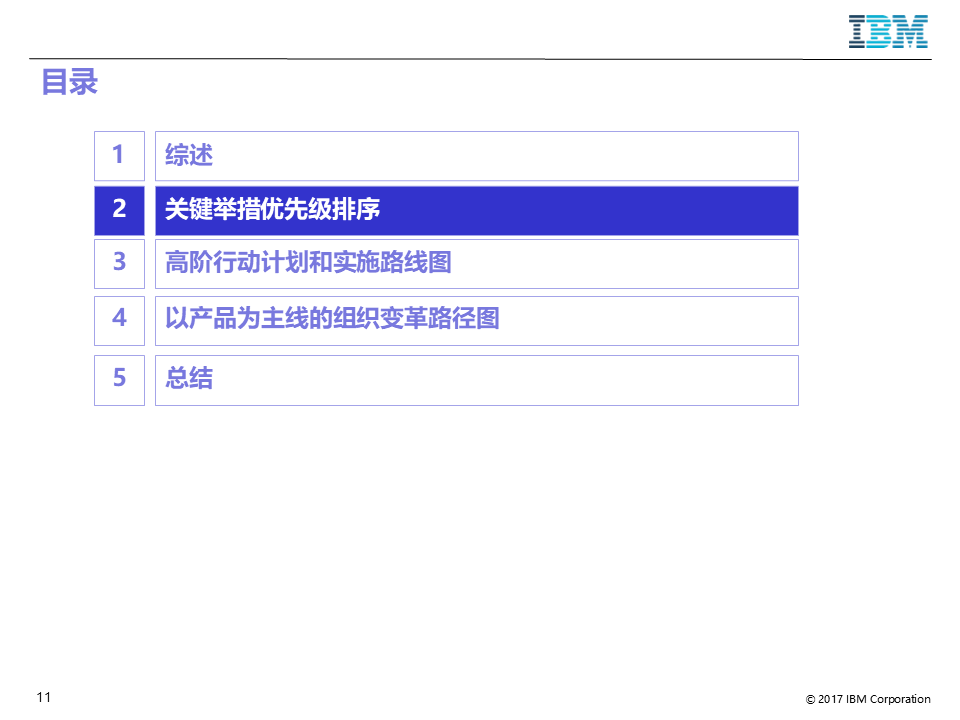Open 以产品为主线的组织变革路径图 section

click(332, 319)
